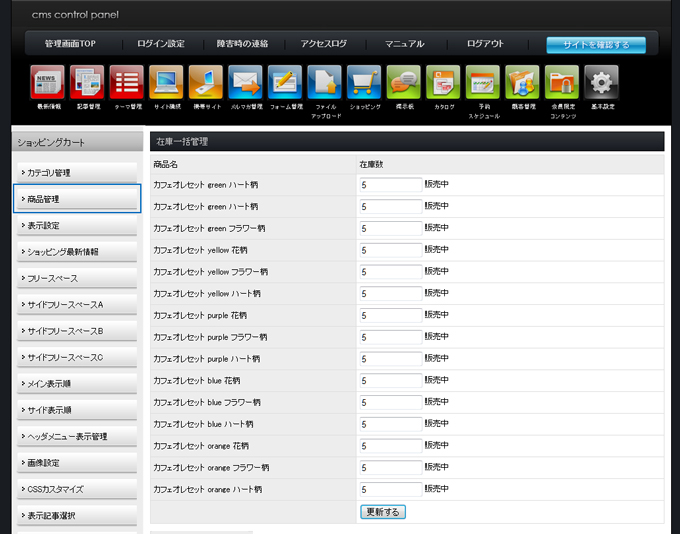Click stock field for first green ハート柄 item
This screenshot has width=680, height=534.
(390, 185)
